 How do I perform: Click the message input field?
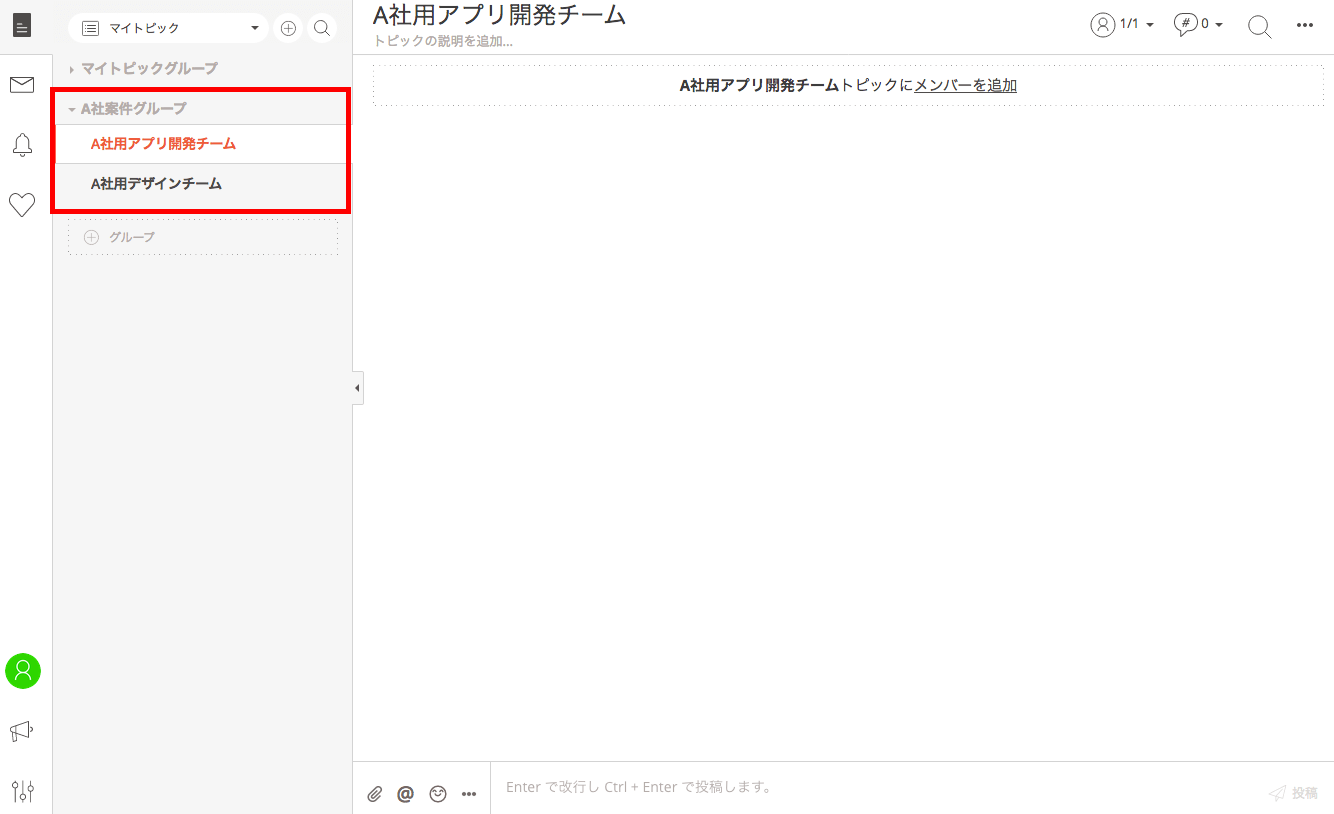point(880,788)
